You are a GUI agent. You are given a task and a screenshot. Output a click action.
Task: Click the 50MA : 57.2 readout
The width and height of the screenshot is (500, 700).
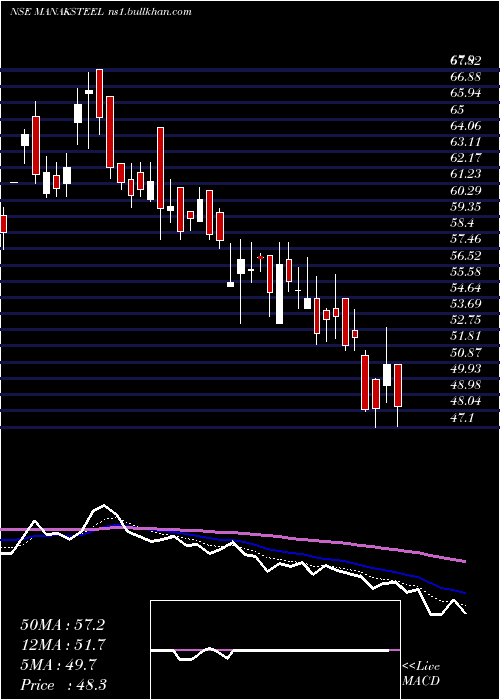pyautogui.click(x=62, y=625)
